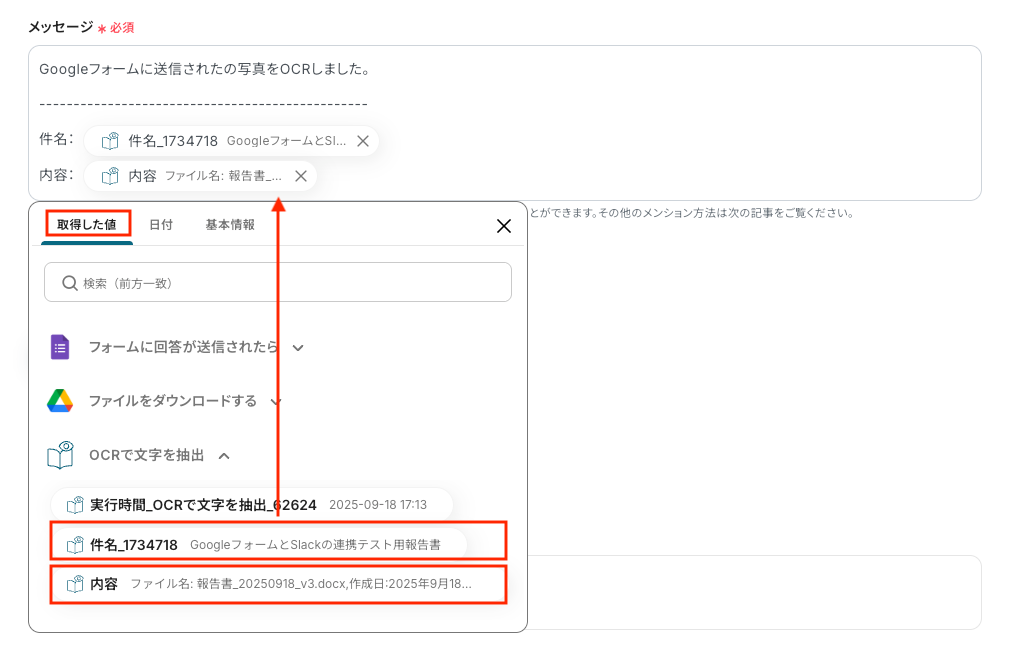This screenshot has height=660, width=1015.
Task: Click OCR icon in 内容 message chip
Action: [110, 176]
